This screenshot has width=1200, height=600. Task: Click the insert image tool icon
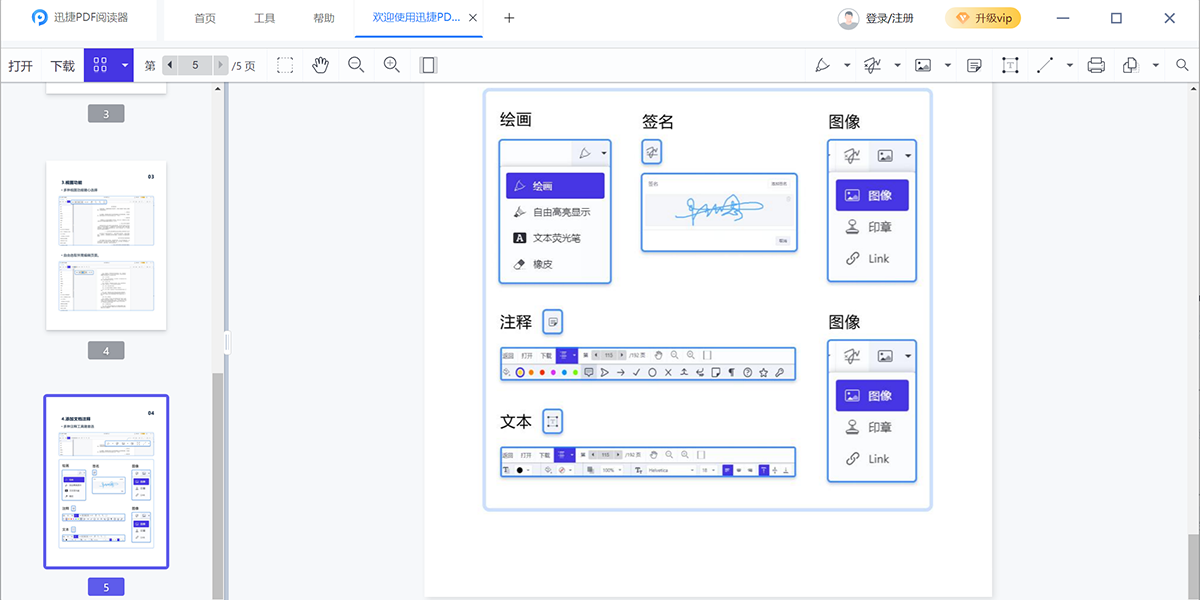pos(922,65)
